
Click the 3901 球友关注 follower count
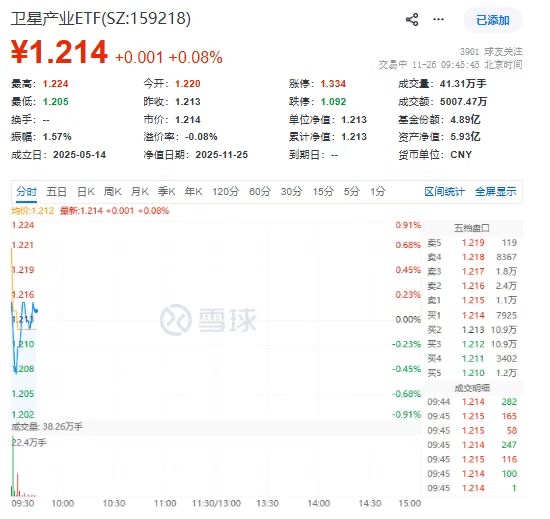pyautogui.click(x=491, y=52)
